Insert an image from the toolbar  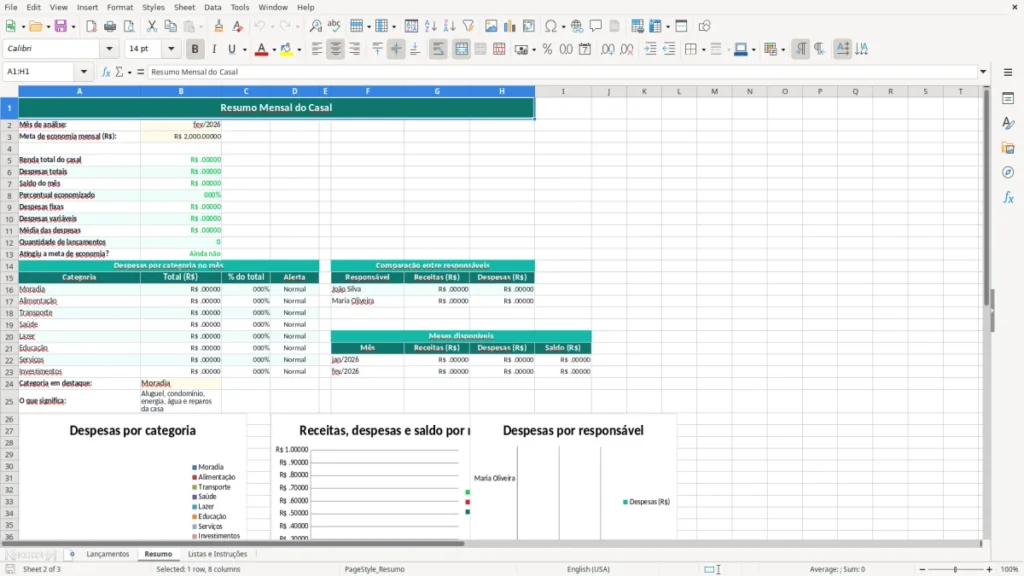(491, 26)
